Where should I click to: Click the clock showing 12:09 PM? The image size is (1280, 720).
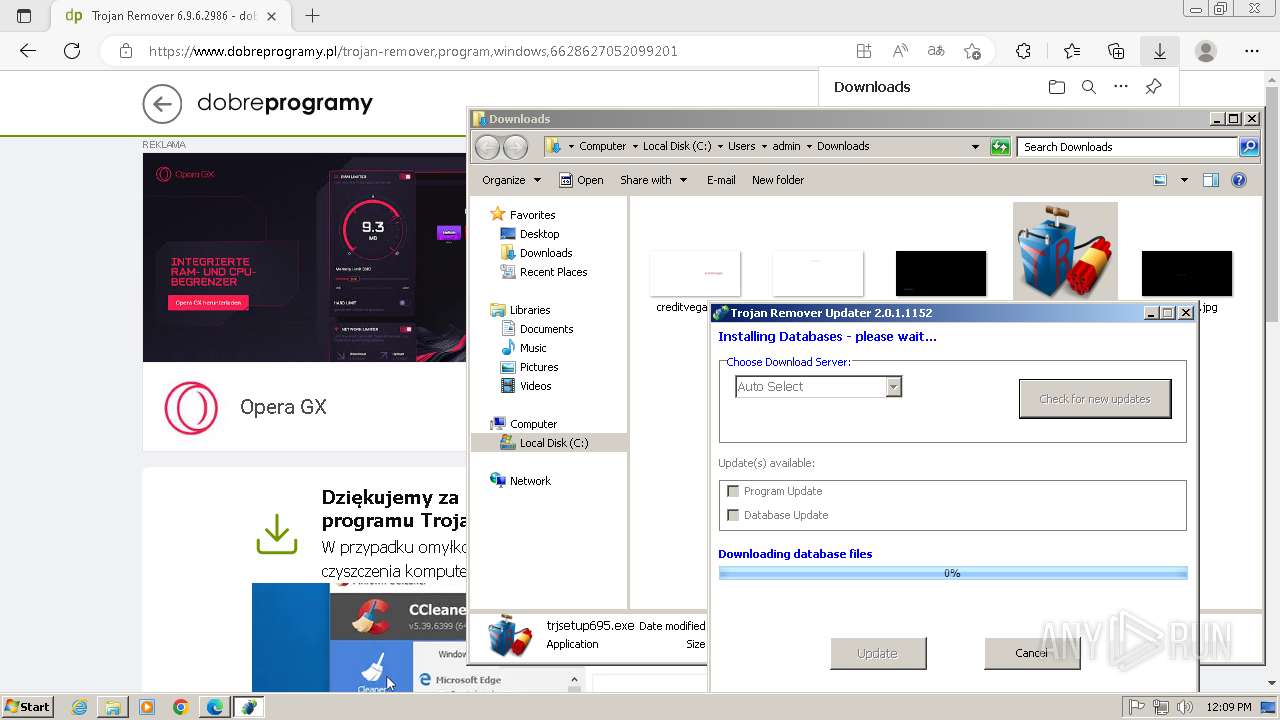(1229, 707)
